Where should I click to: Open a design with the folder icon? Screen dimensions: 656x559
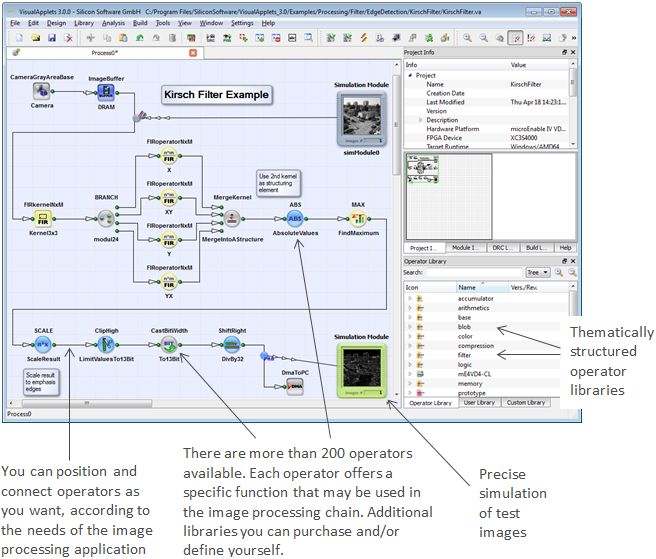click(x=36, y=38)
